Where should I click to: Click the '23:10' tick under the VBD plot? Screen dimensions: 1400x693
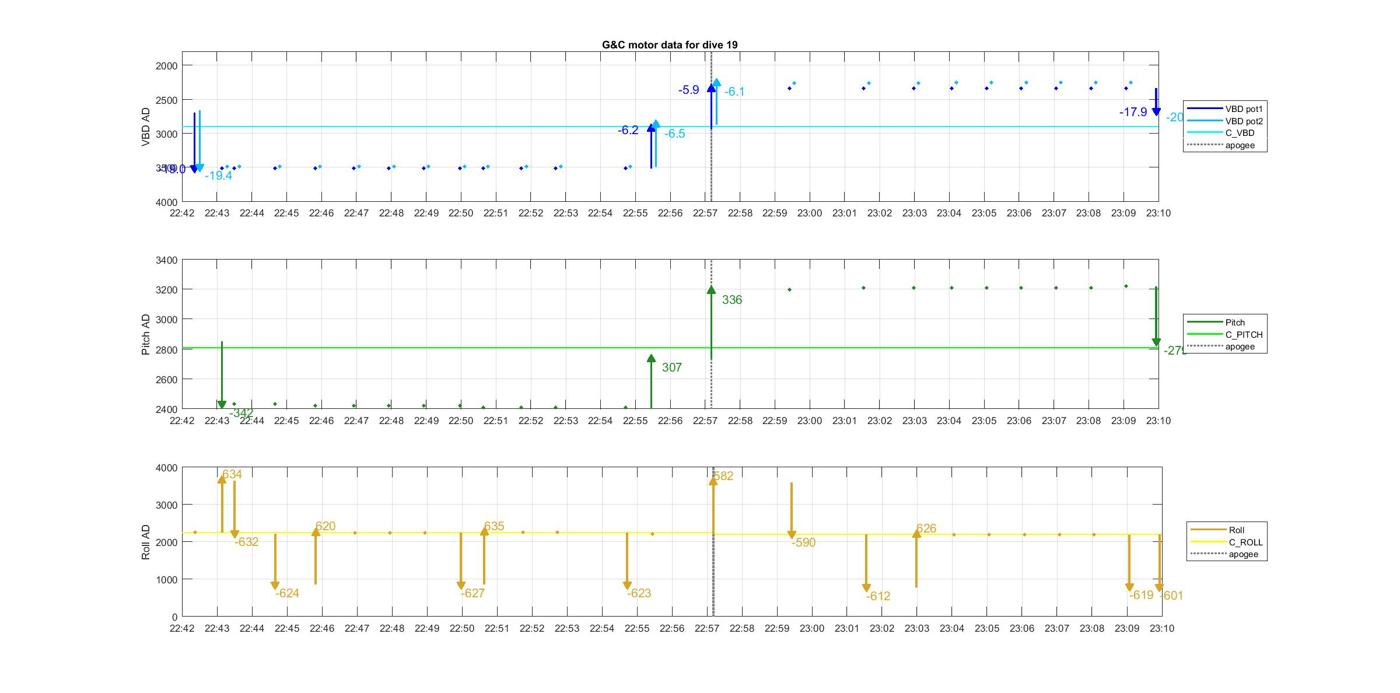point(1159,213)
